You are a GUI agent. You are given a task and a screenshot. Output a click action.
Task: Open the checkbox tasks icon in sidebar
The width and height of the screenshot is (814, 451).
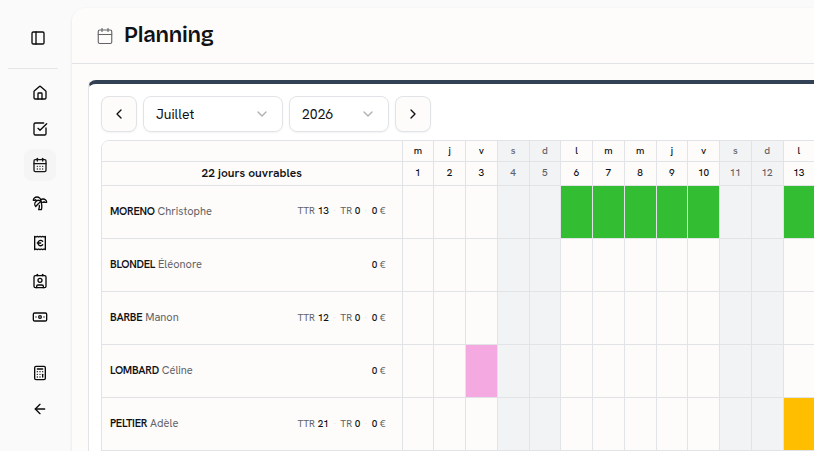(x=40, y=129)
